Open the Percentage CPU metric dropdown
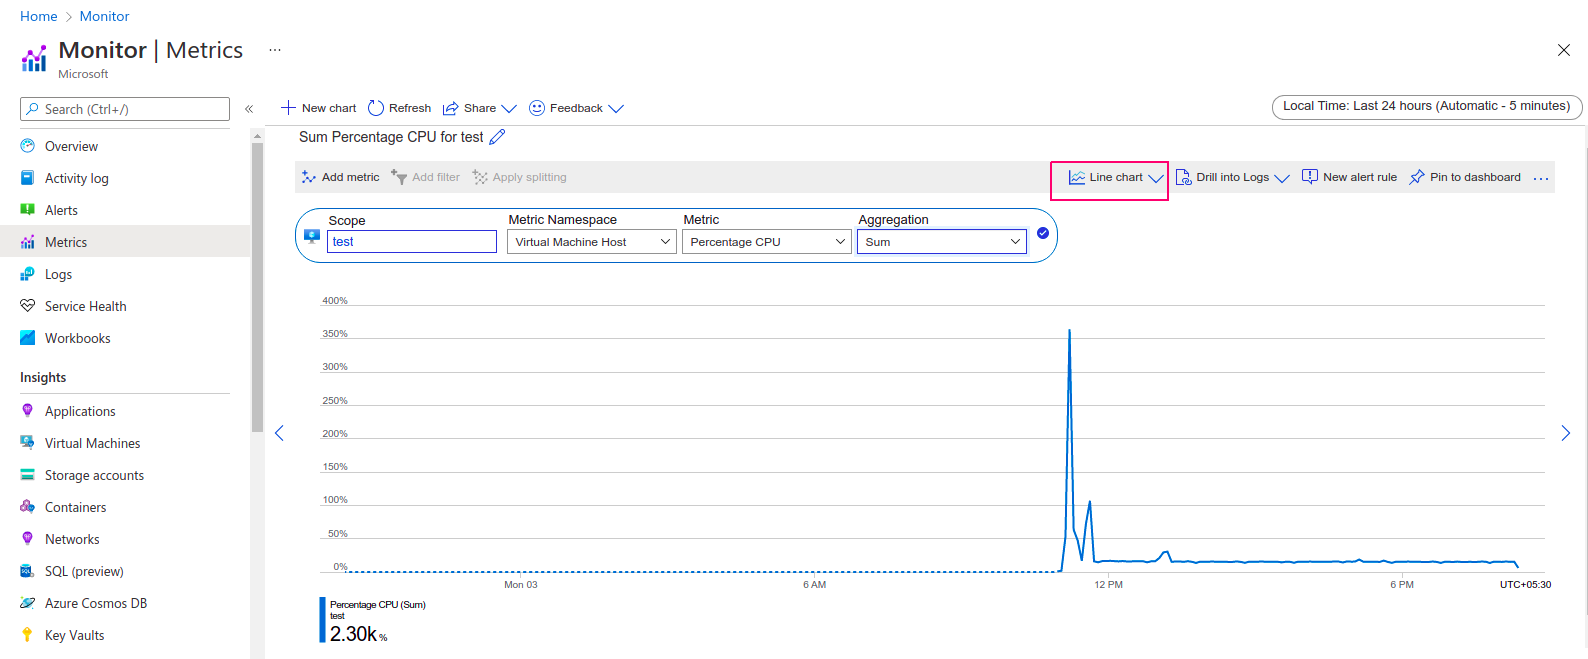Screen dimensions: 1588x659 click(767, 242)
